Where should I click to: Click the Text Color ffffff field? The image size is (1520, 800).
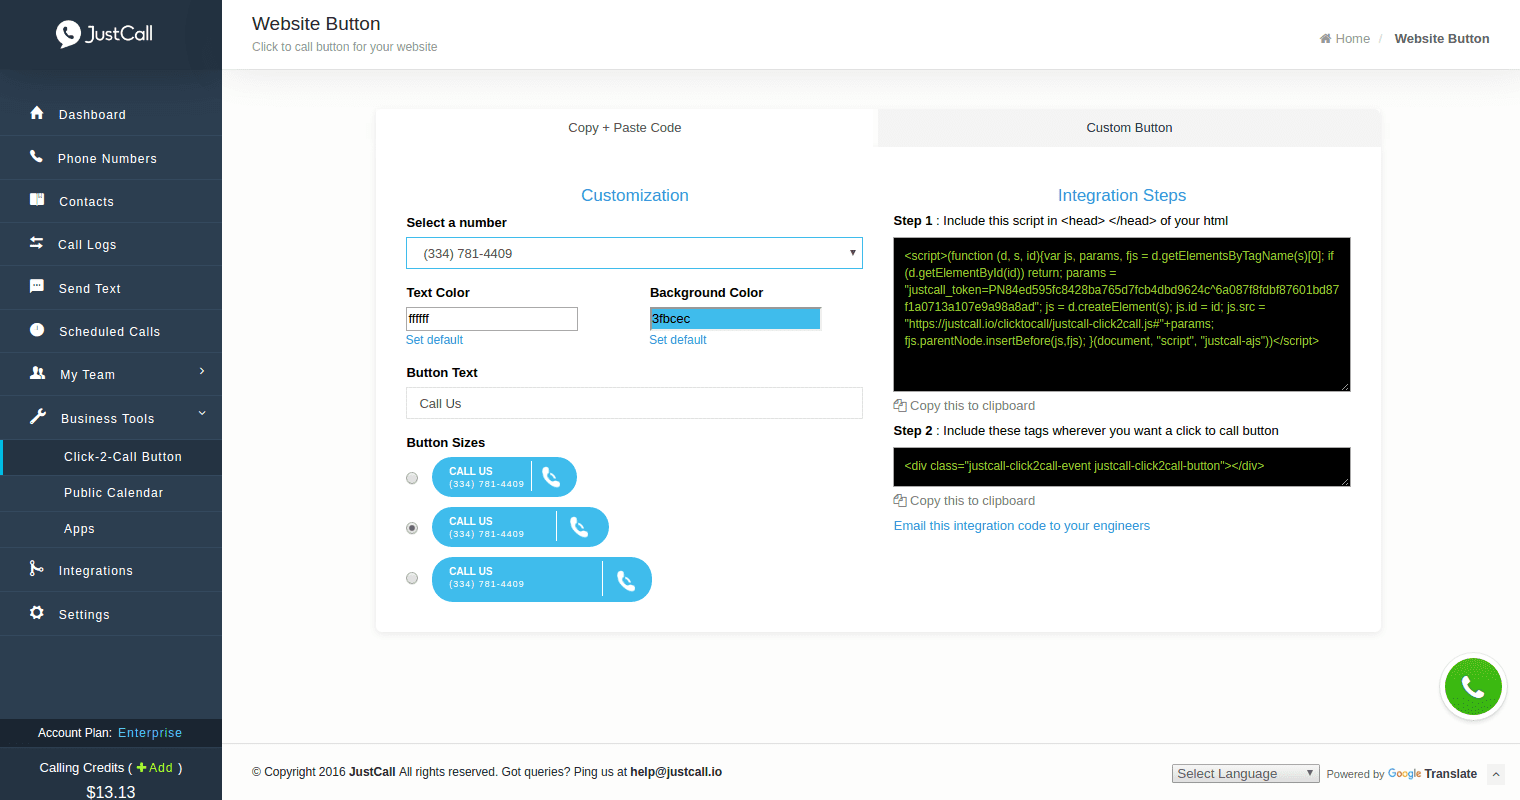tap(492, 319)
